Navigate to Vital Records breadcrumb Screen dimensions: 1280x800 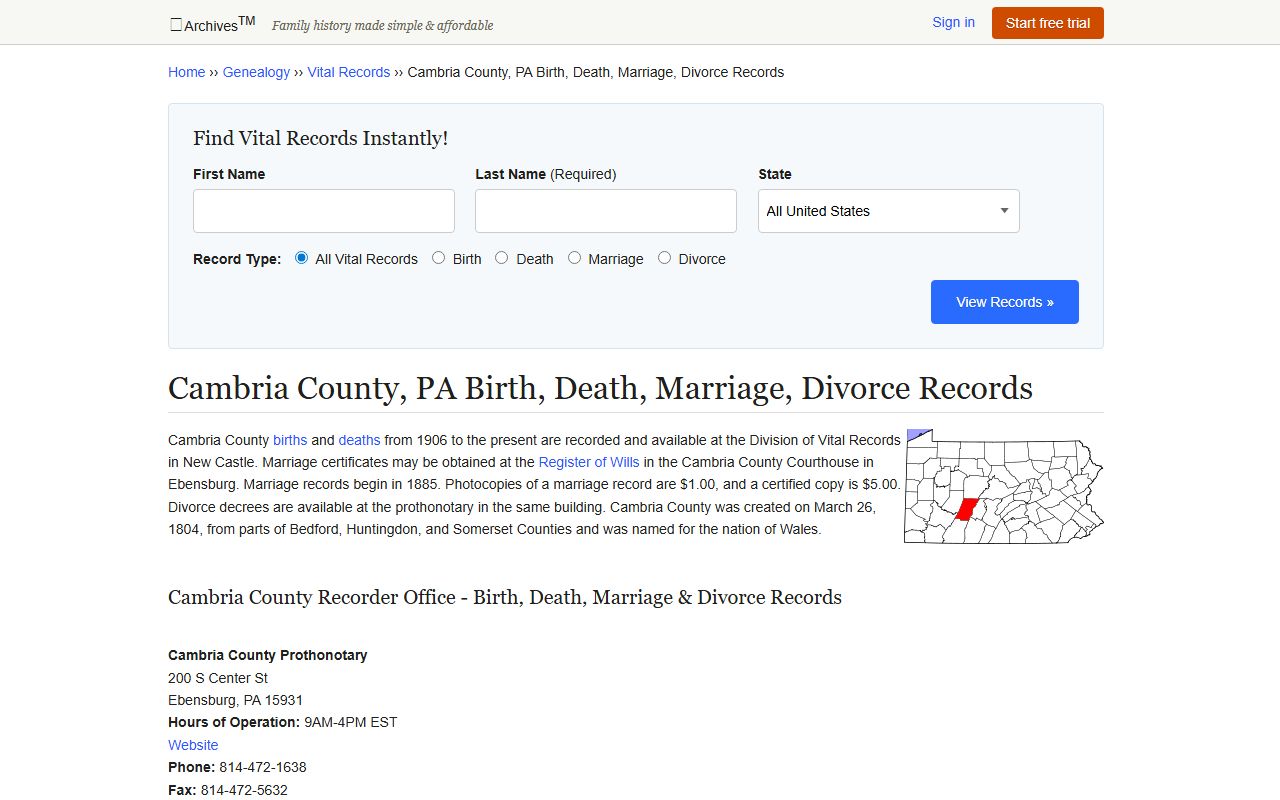tap(348, 72)
